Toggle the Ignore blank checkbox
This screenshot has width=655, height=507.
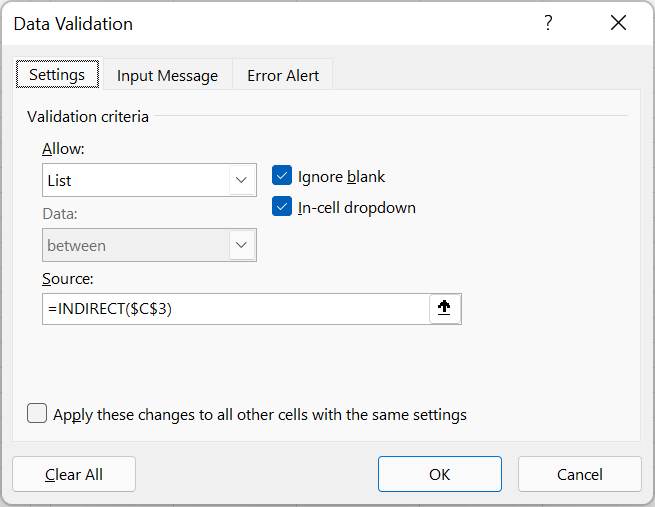(282, 175)
